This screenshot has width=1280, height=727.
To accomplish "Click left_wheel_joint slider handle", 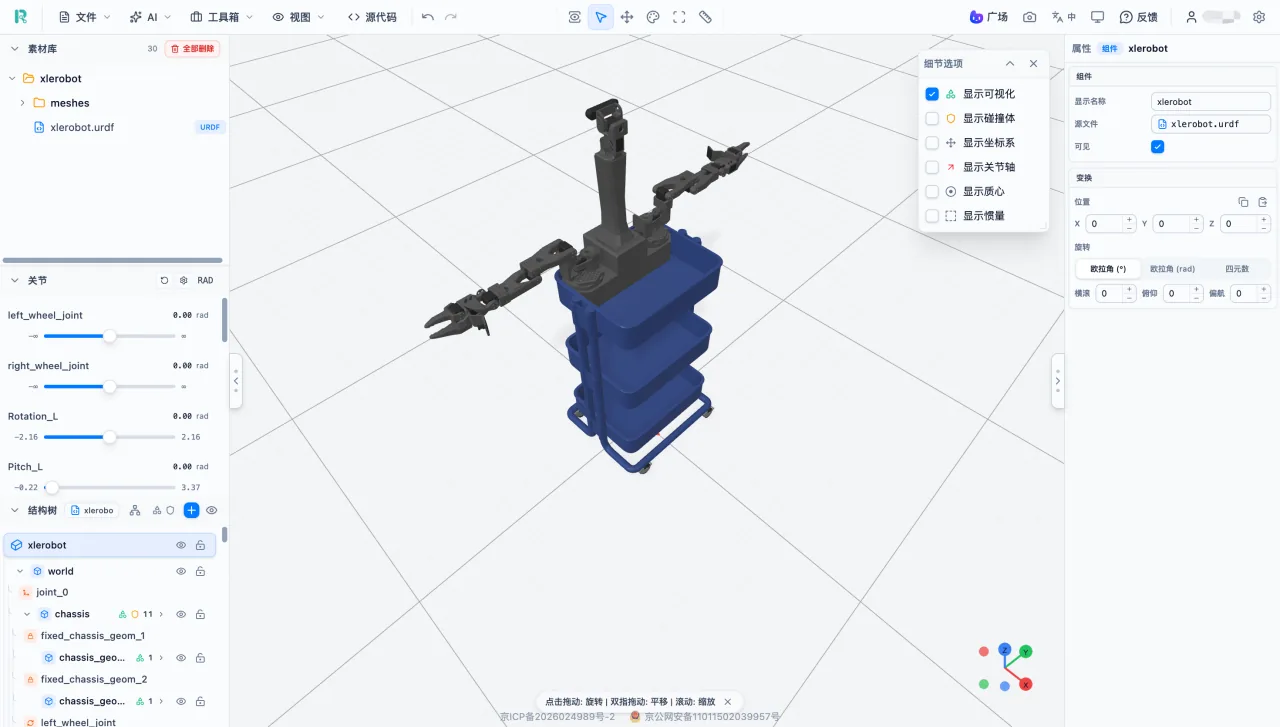I will [110, 336].
